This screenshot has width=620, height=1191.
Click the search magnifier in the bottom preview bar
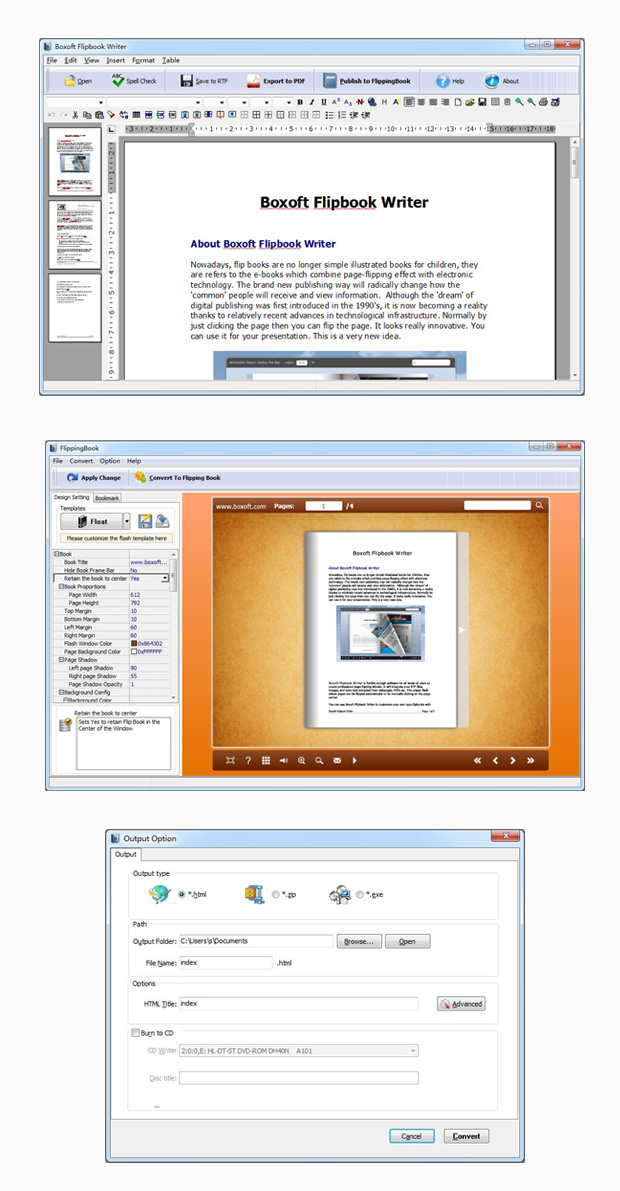click(320, 760)
